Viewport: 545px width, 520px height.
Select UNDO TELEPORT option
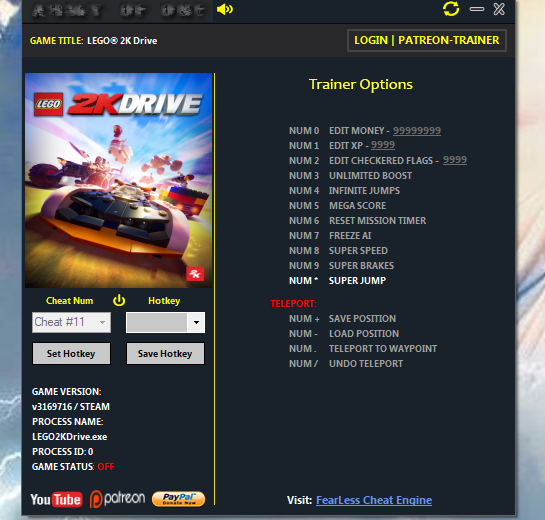point(366,363)
